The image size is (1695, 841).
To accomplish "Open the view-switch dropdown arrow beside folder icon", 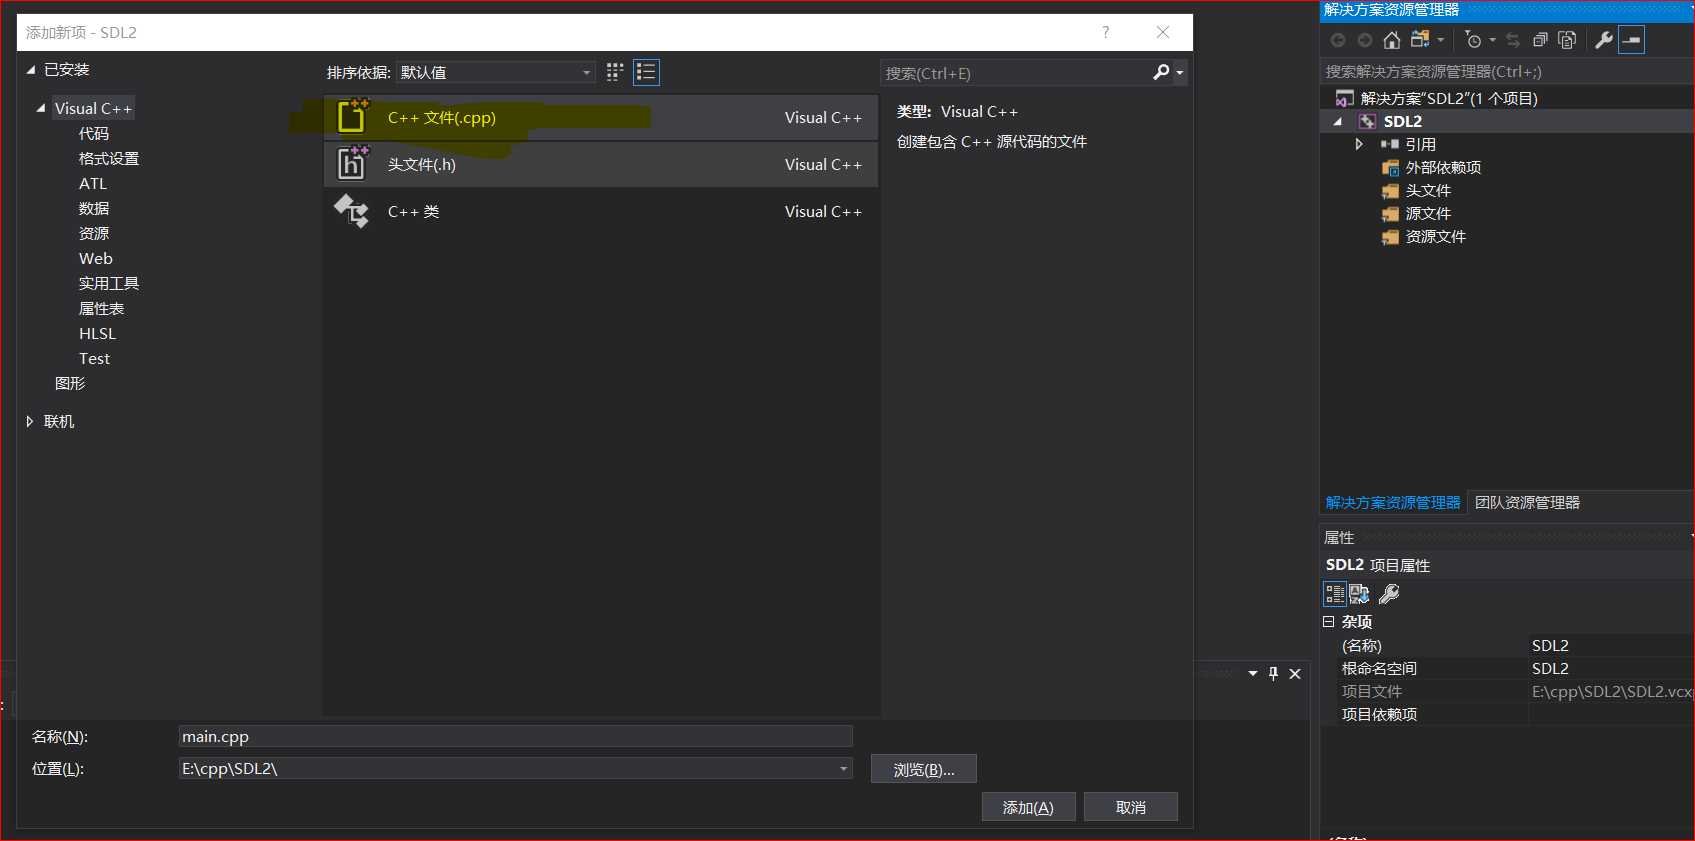I will coord(1440,40).
